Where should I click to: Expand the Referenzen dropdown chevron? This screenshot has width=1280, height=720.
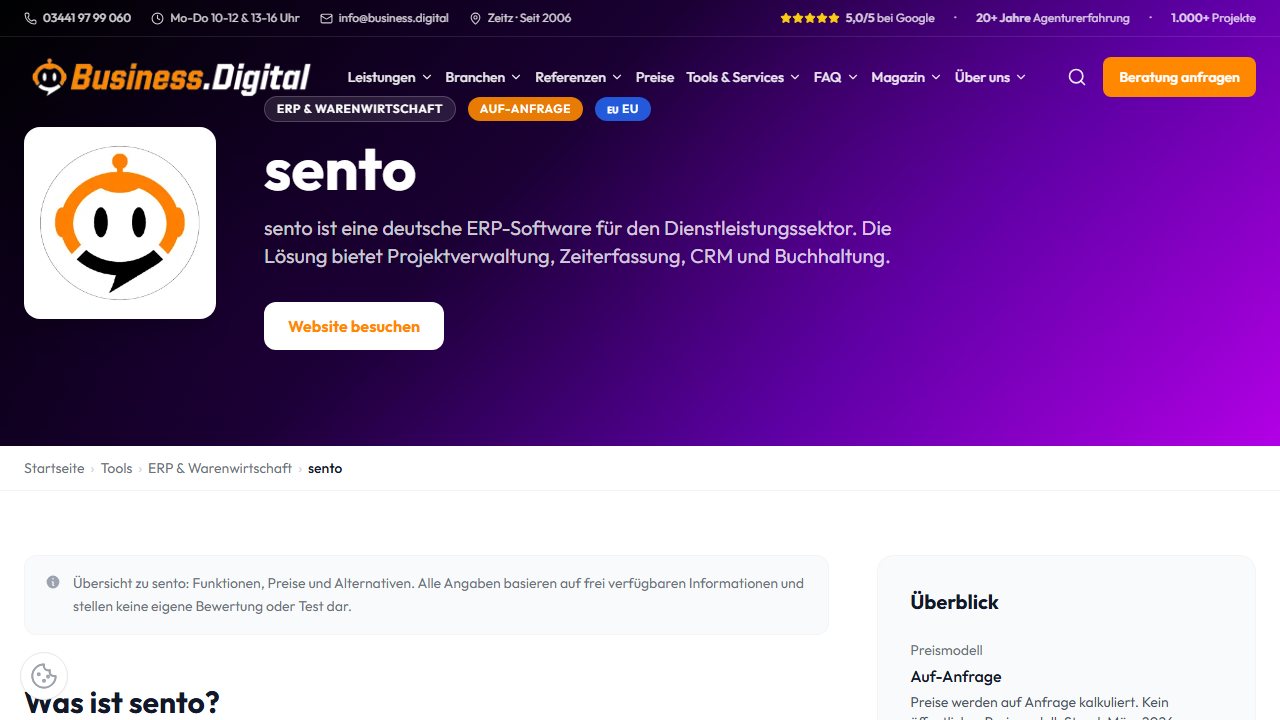(x=617, y=77)
